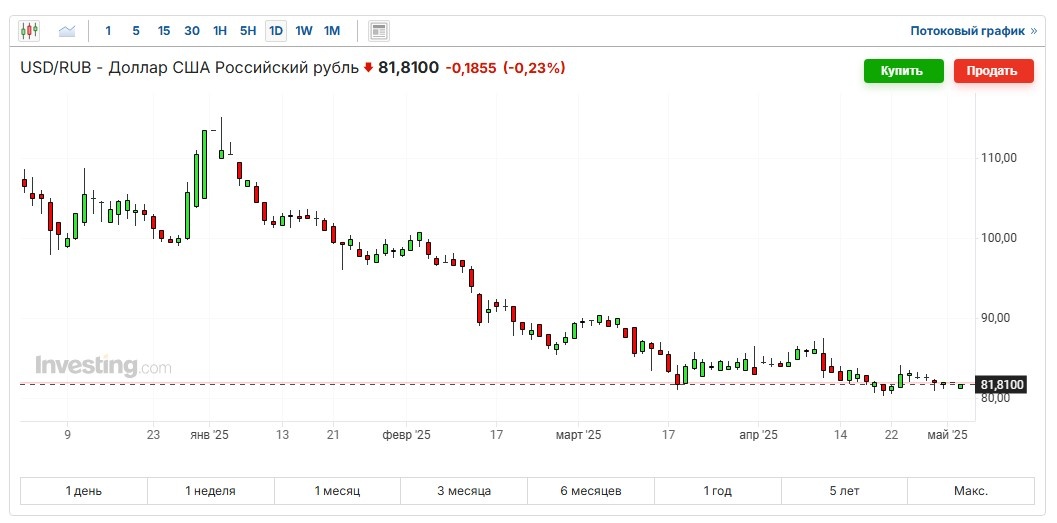Viewport: 1057px width, 523px height.
Task: Choose the 6 месяцев range tab
Action: point(591,491)
